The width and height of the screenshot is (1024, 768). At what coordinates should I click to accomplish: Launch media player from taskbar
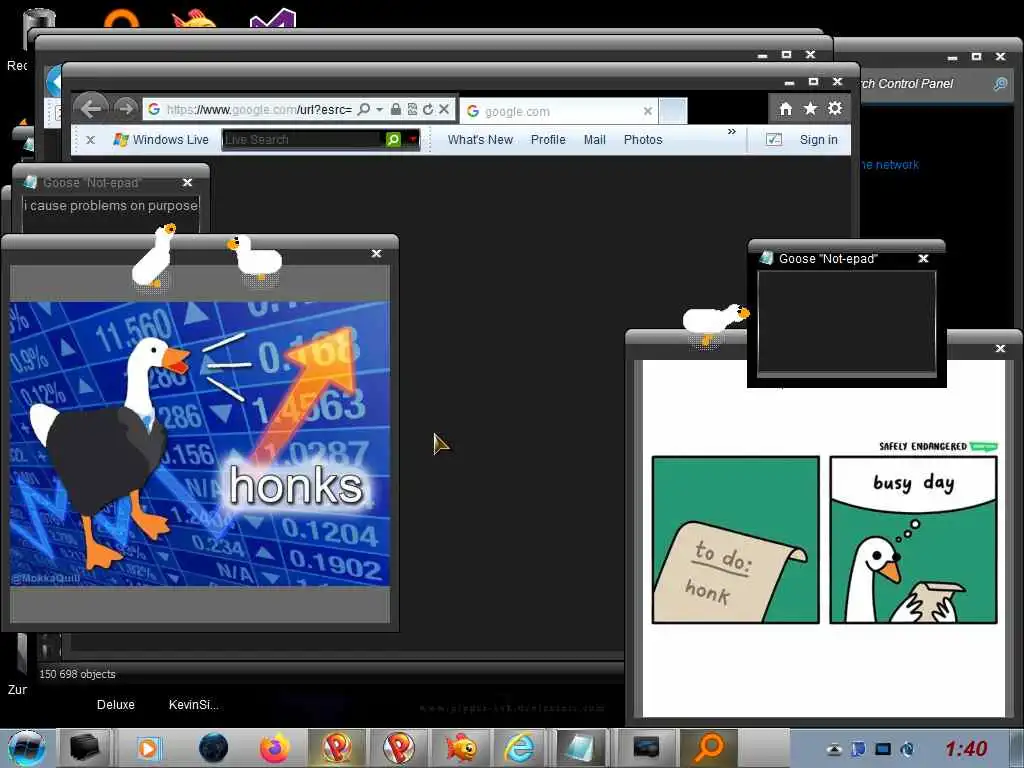(148, 748)
